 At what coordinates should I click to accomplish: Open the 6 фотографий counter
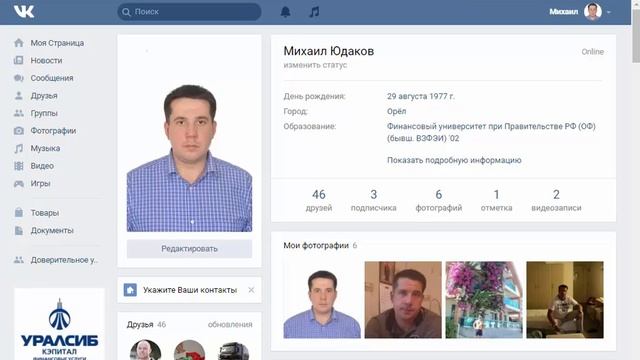(439, 200)
